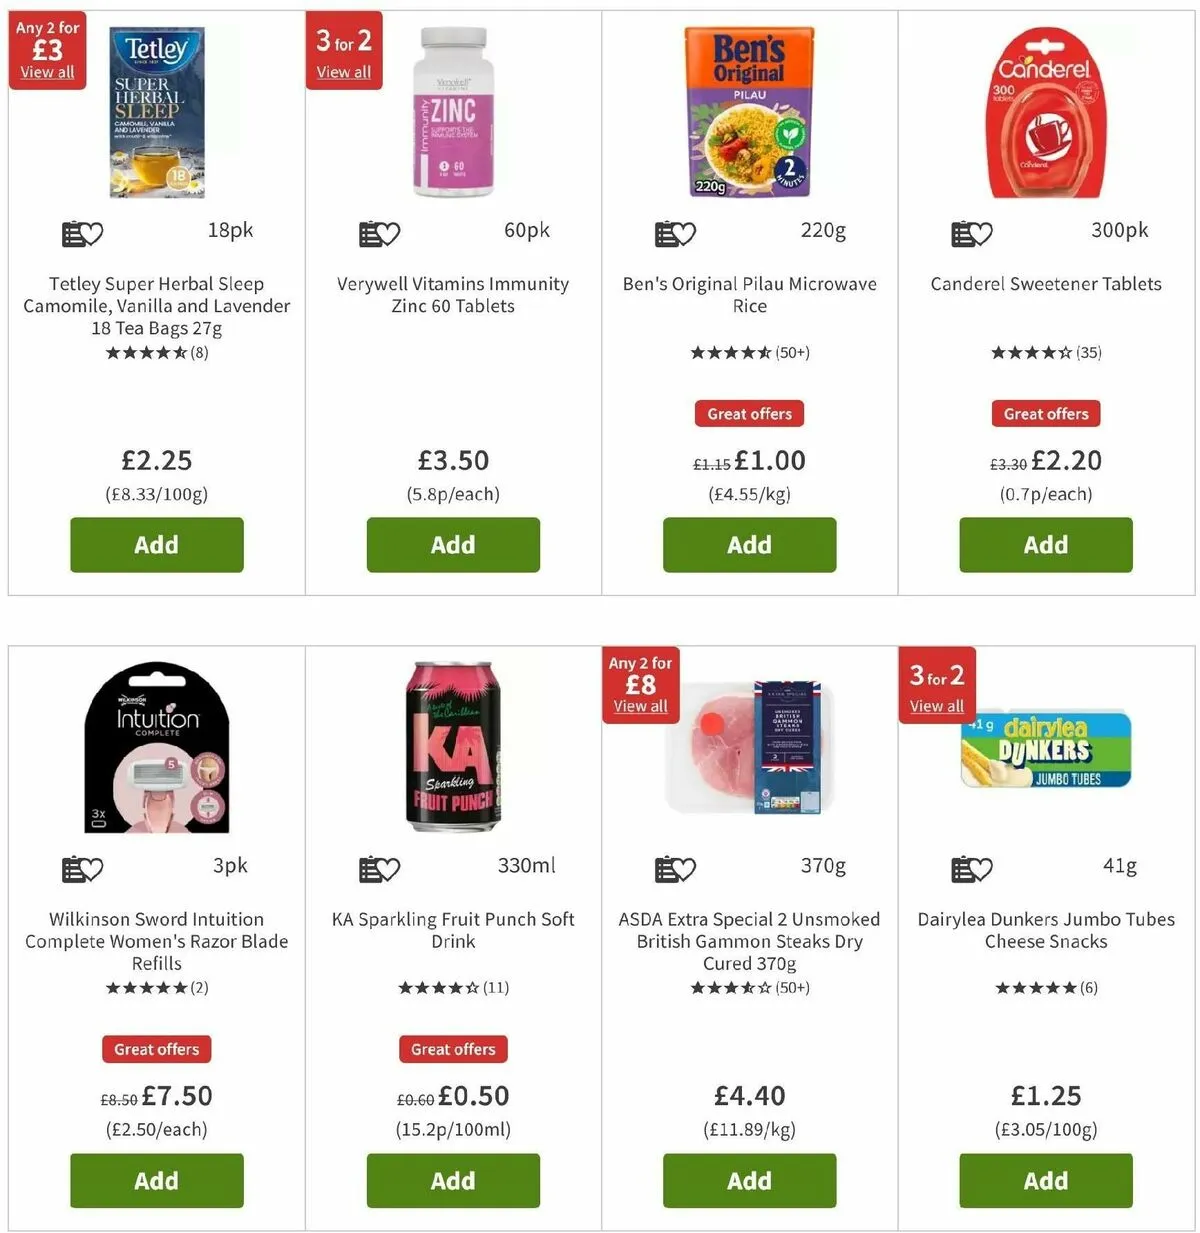Add KA Sparkling Fruit Punch to basket
The width and height of the screenshot is (1200, 1233).
coord(453,1180)
